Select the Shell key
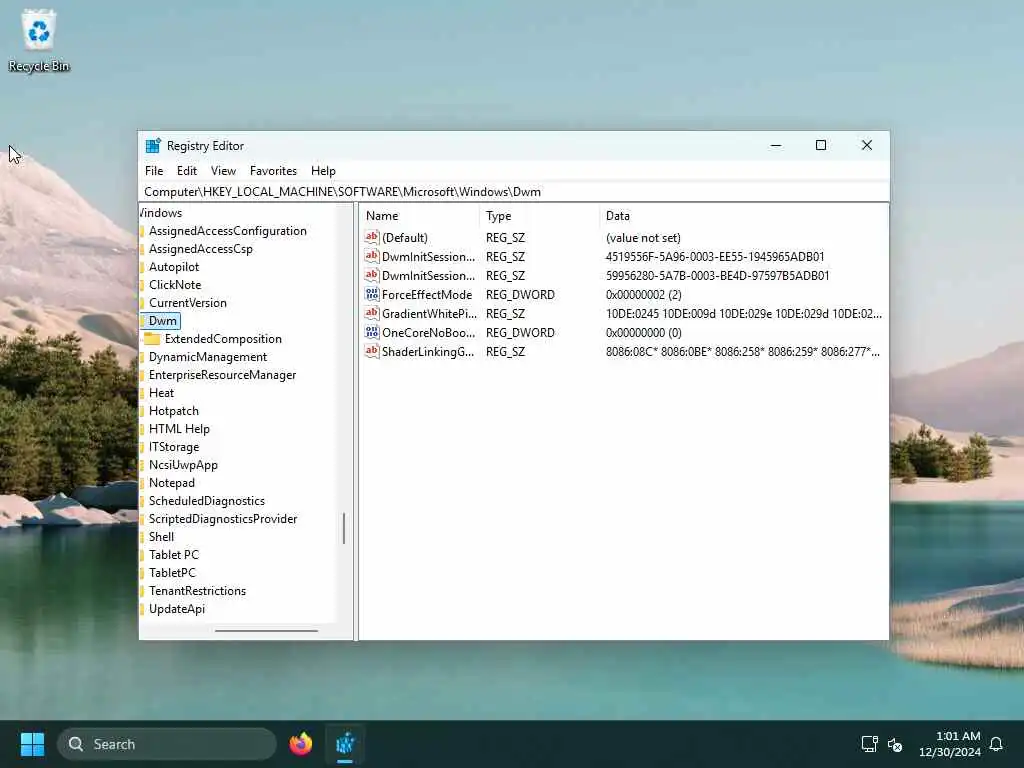Screen dimensions: 1024x768 click(x=161, y=536)
